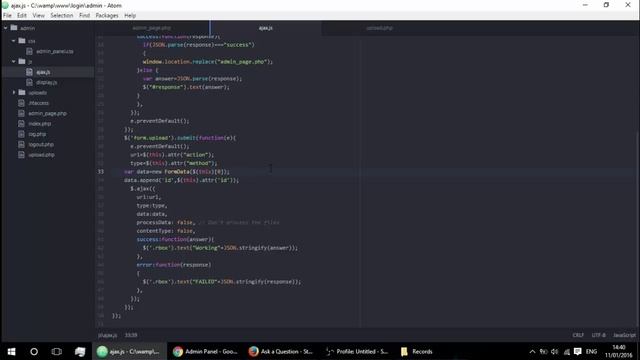This screenshot has width=640, height=360.
Task: Open the pinned desktop app beside Task View
Action: 80,351
